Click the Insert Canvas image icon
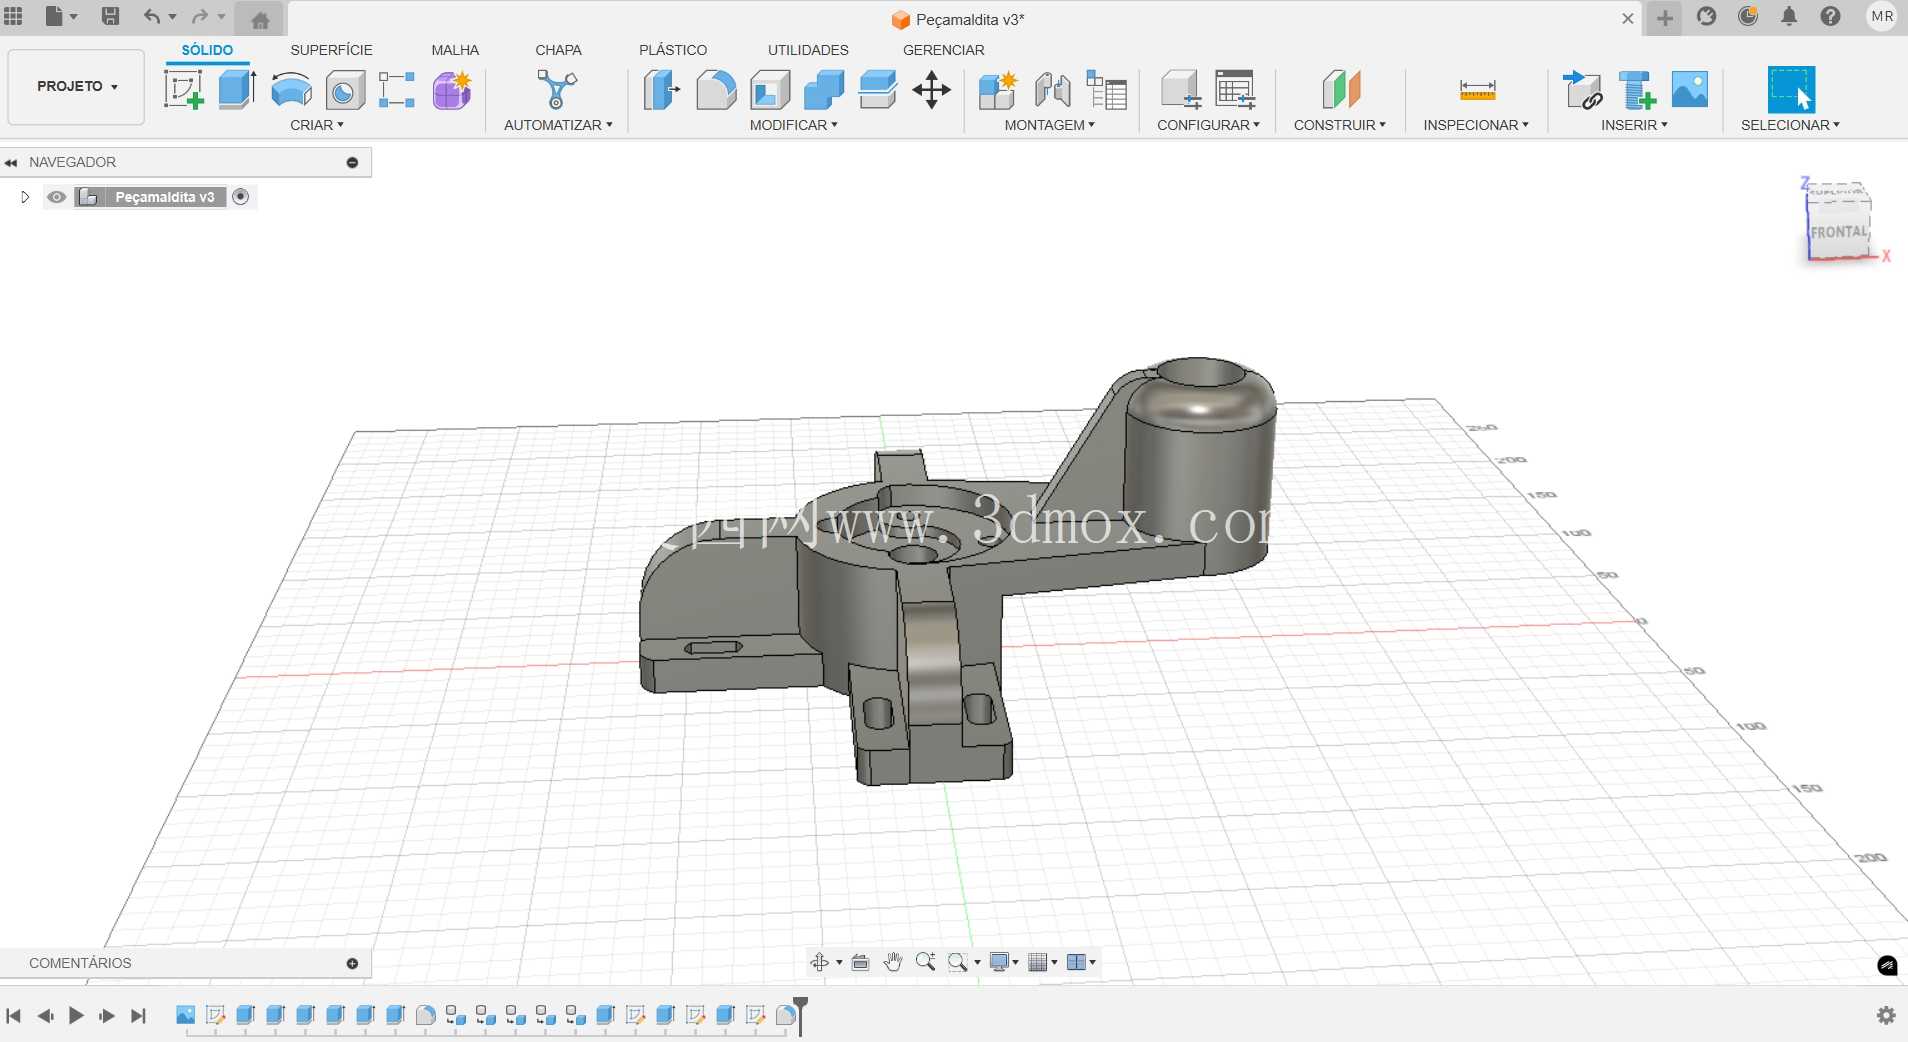Image resolution: width=1908 pixels, height=1042 pixels. point(1690,90)
